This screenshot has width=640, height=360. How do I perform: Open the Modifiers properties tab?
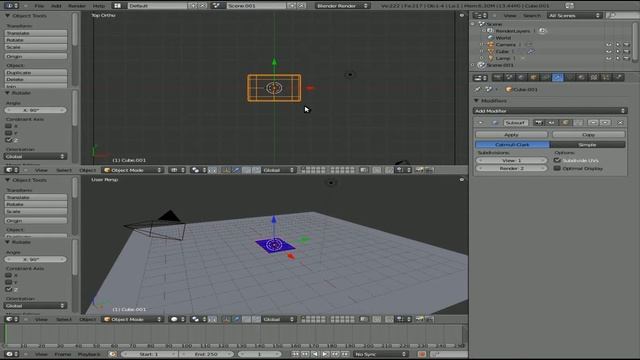click(558, 77)
